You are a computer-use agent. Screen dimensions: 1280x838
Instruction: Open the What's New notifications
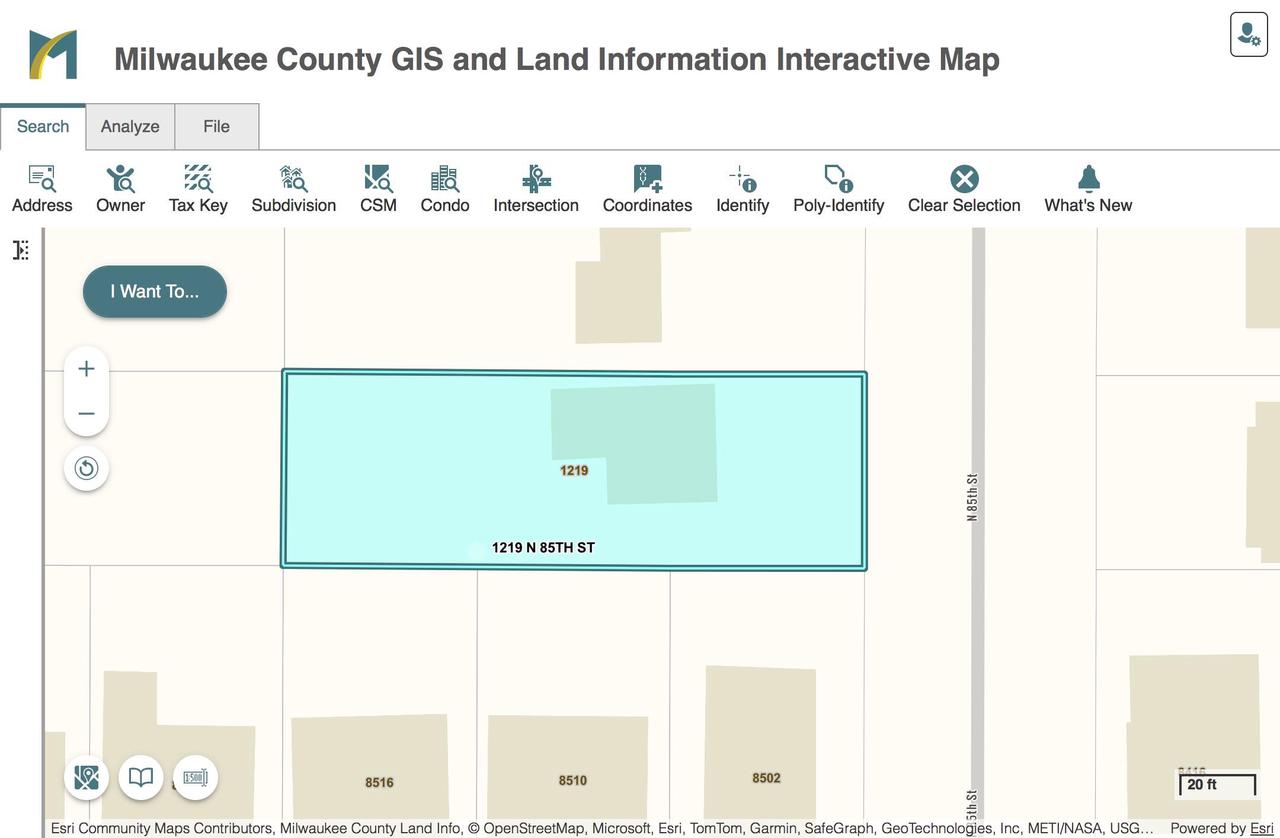point(1088,189)
